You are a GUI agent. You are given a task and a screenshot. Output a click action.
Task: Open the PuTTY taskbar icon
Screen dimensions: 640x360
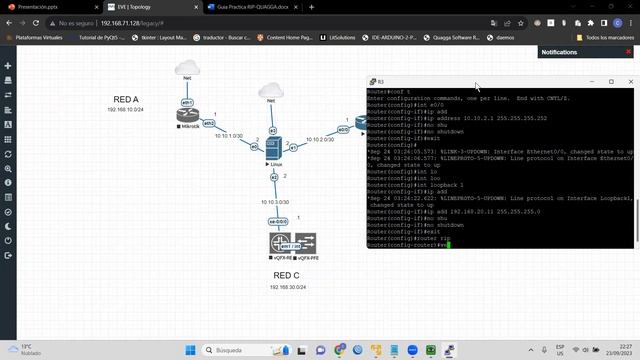tap(449, 350)
